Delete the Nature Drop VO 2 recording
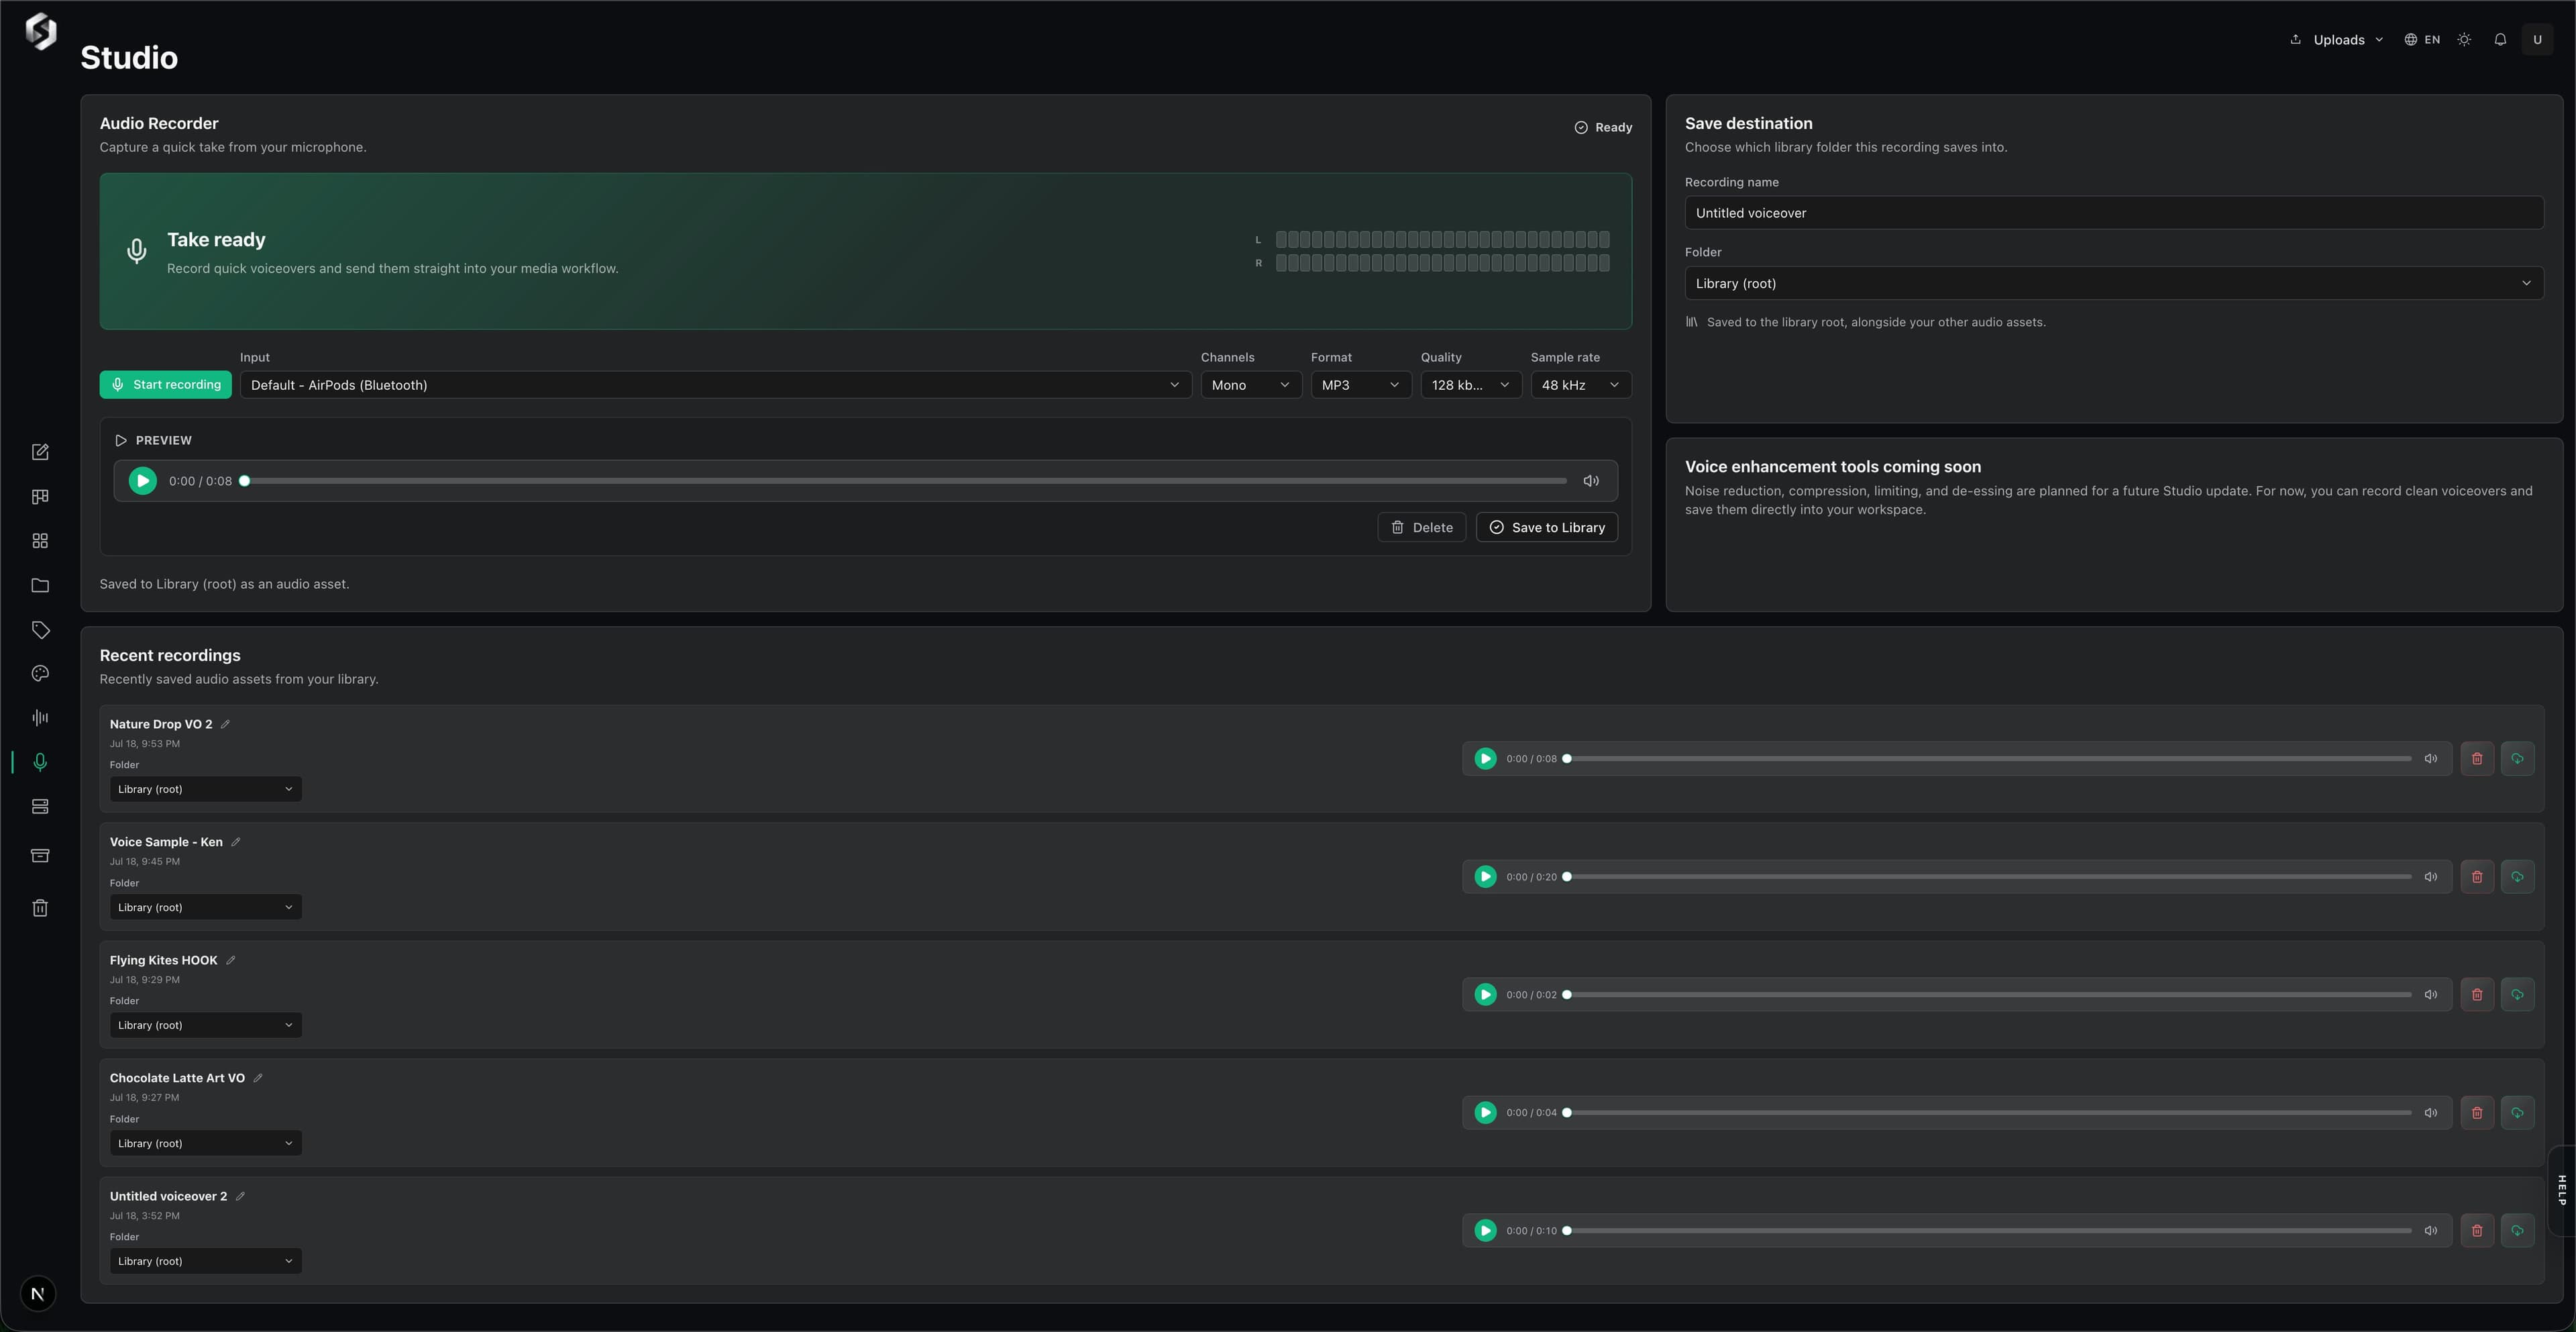Viewport: 2576px width, 1332px height. (x=2477, y=759)
